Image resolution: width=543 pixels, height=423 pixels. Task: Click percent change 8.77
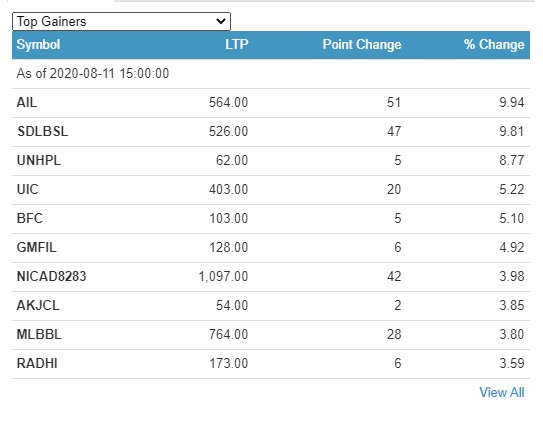coord(512,160)
